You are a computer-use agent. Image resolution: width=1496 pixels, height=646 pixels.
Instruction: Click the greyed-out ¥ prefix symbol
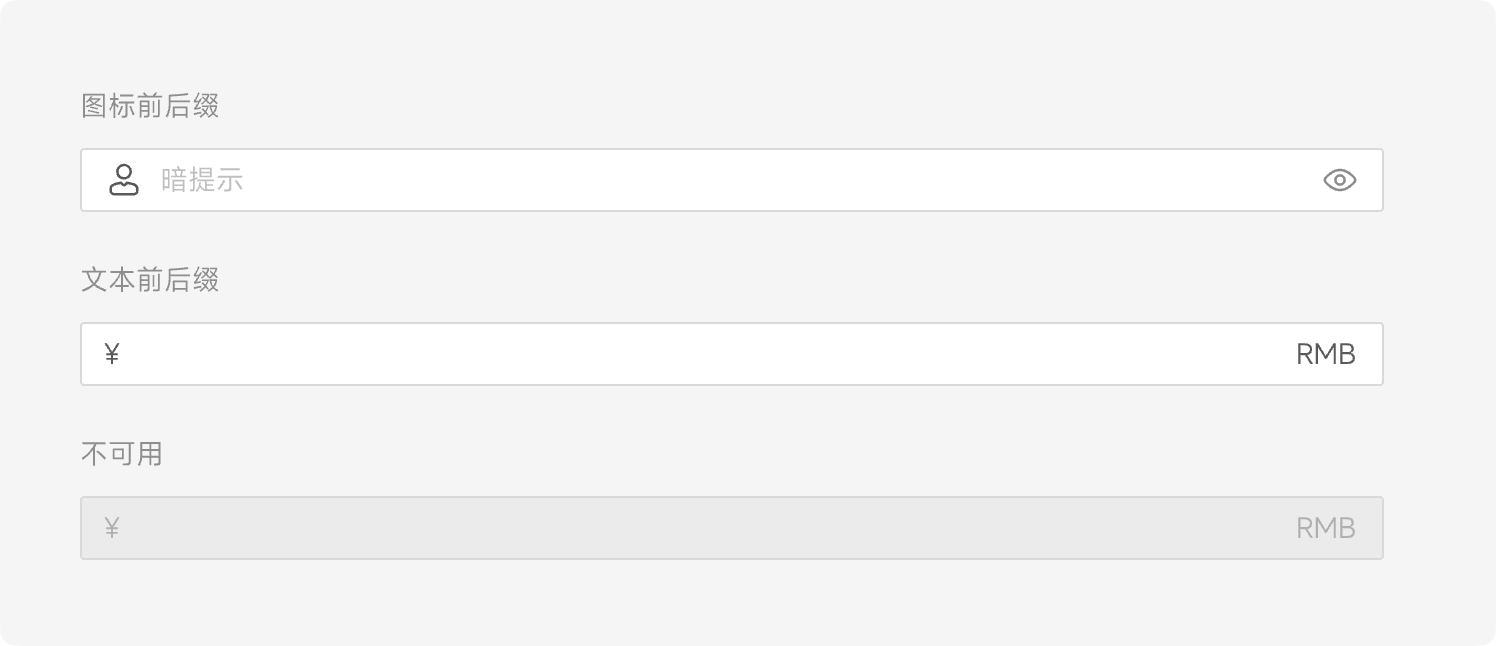point(112,528)
